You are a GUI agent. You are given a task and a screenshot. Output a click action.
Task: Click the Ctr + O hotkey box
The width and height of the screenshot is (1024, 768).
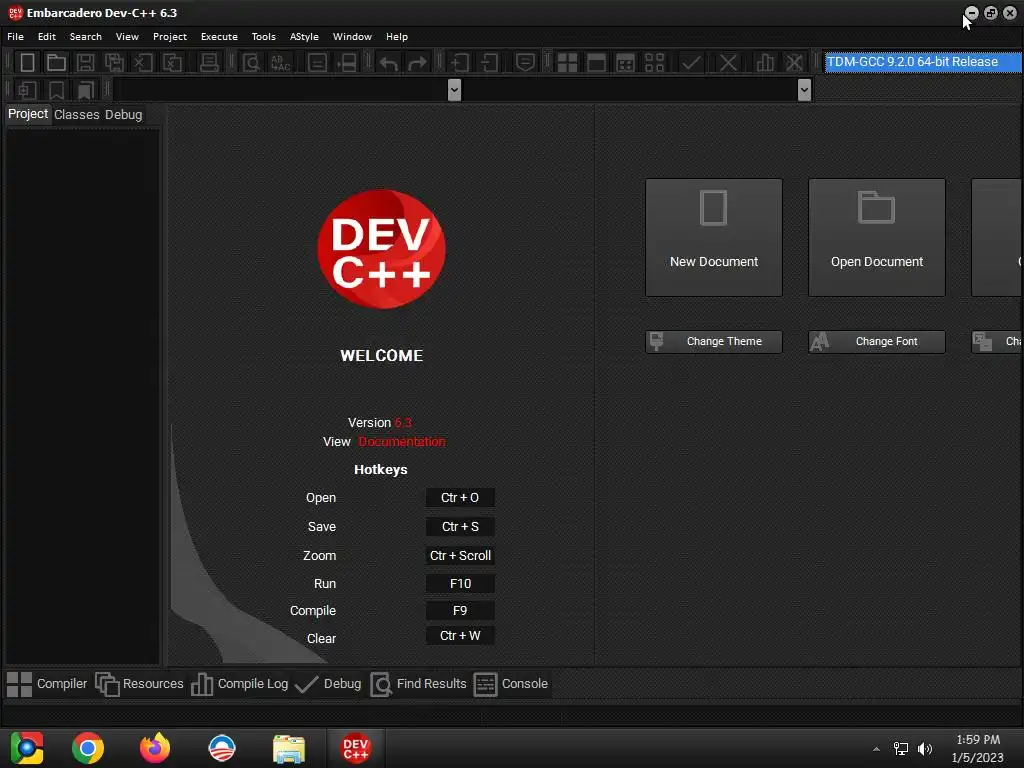460,498
